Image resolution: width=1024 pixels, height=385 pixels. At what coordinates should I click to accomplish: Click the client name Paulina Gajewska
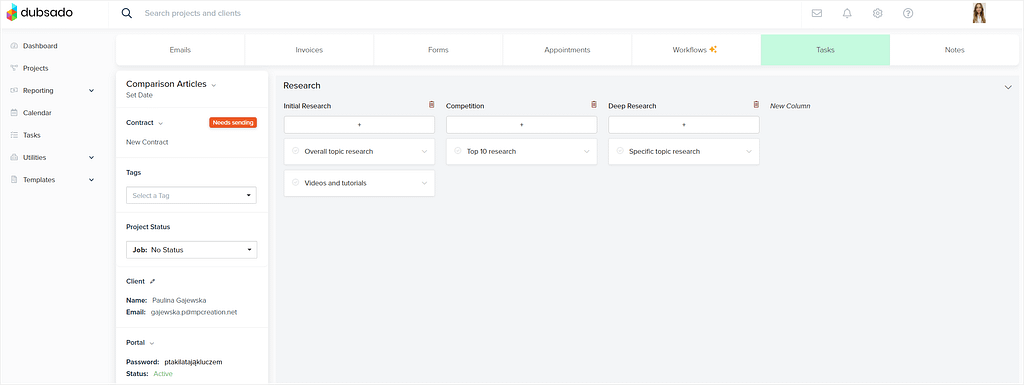[179, 300]
